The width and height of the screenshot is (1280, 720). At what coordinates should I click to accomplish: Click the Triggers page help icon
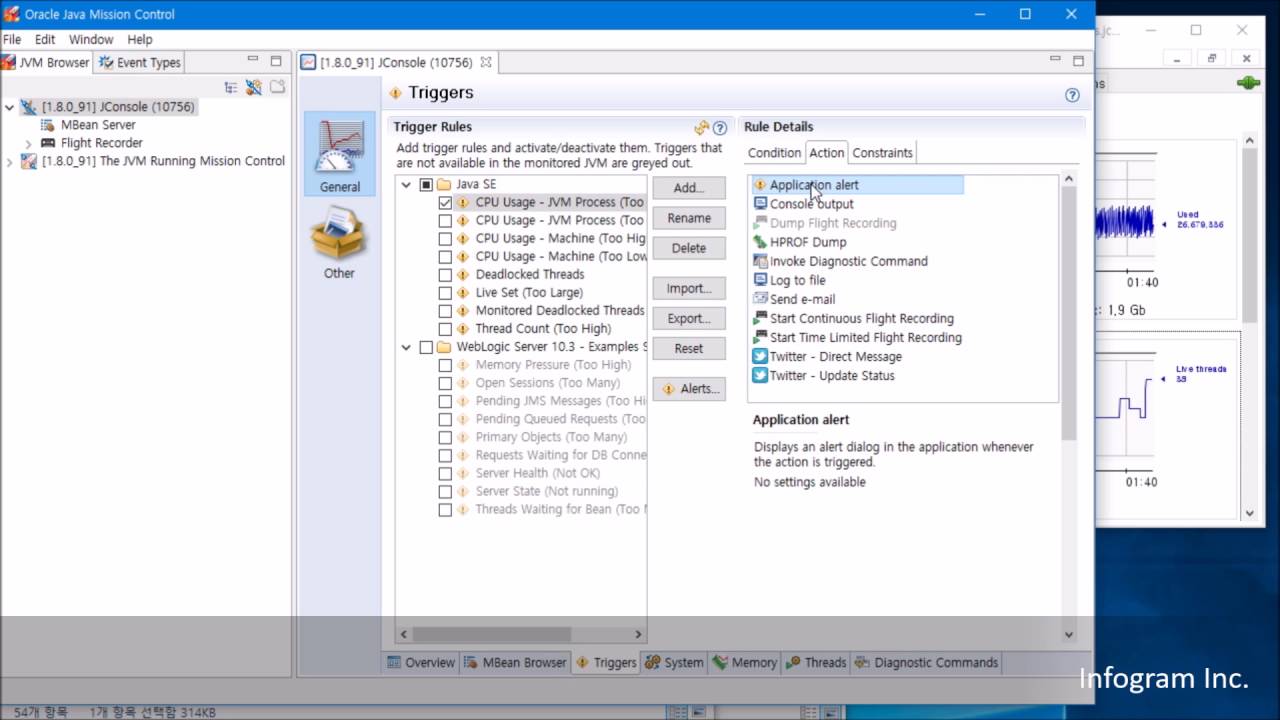click(x=1072, y=95)
